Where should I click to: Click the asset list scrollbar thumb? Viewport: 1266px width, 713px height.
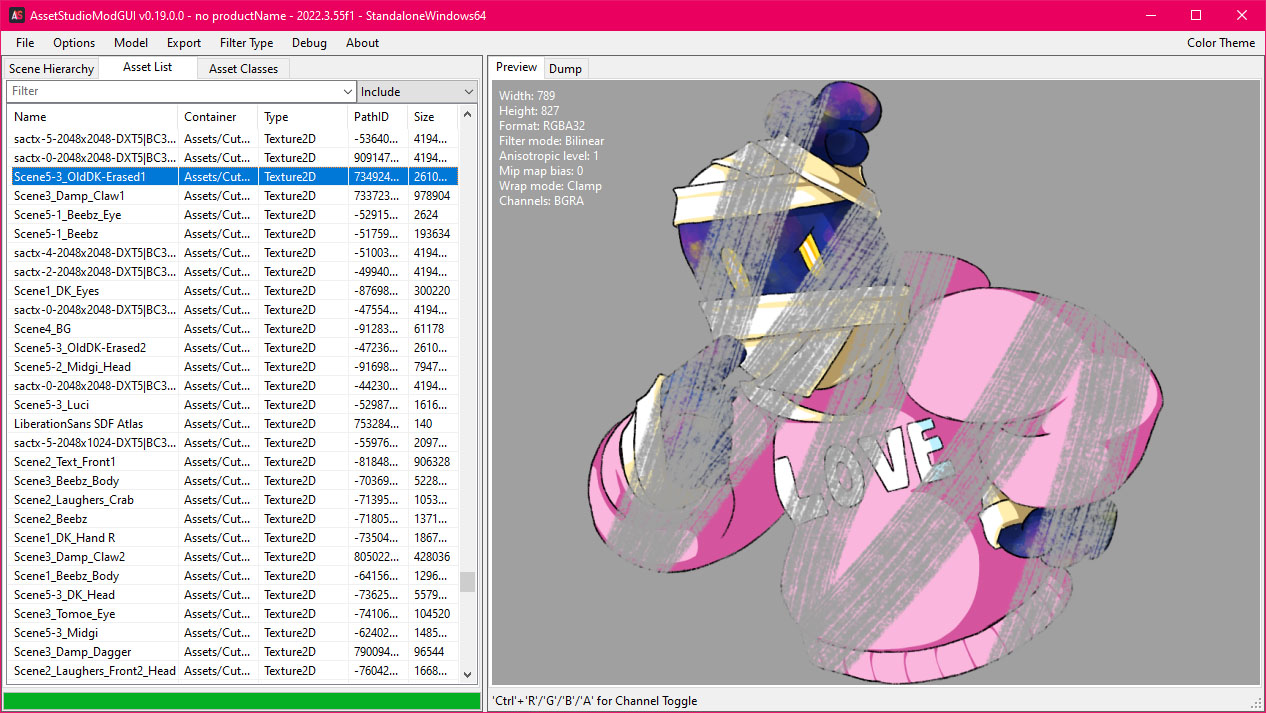click(467, 582)
